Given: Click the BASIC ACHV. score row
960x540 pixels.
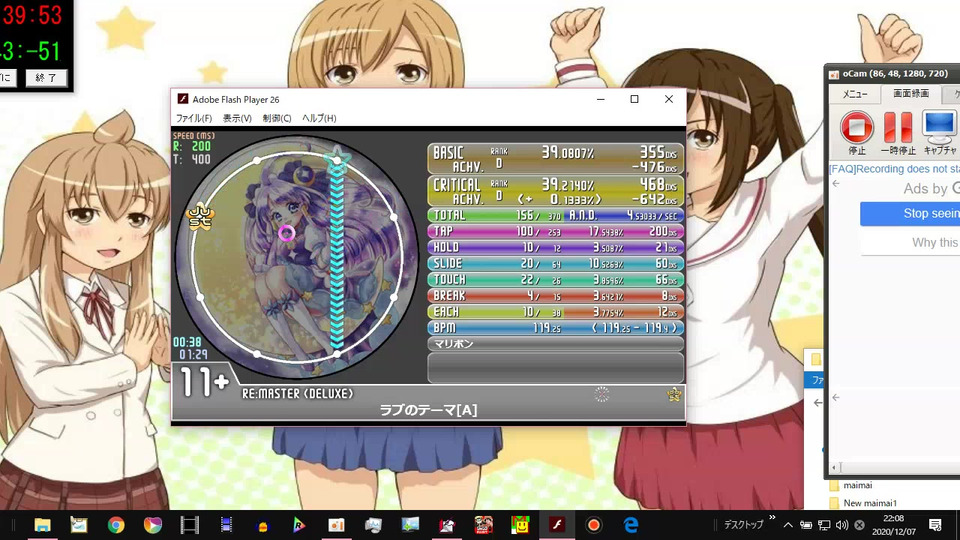Looking at the screenshot, I should click(555, 159).
